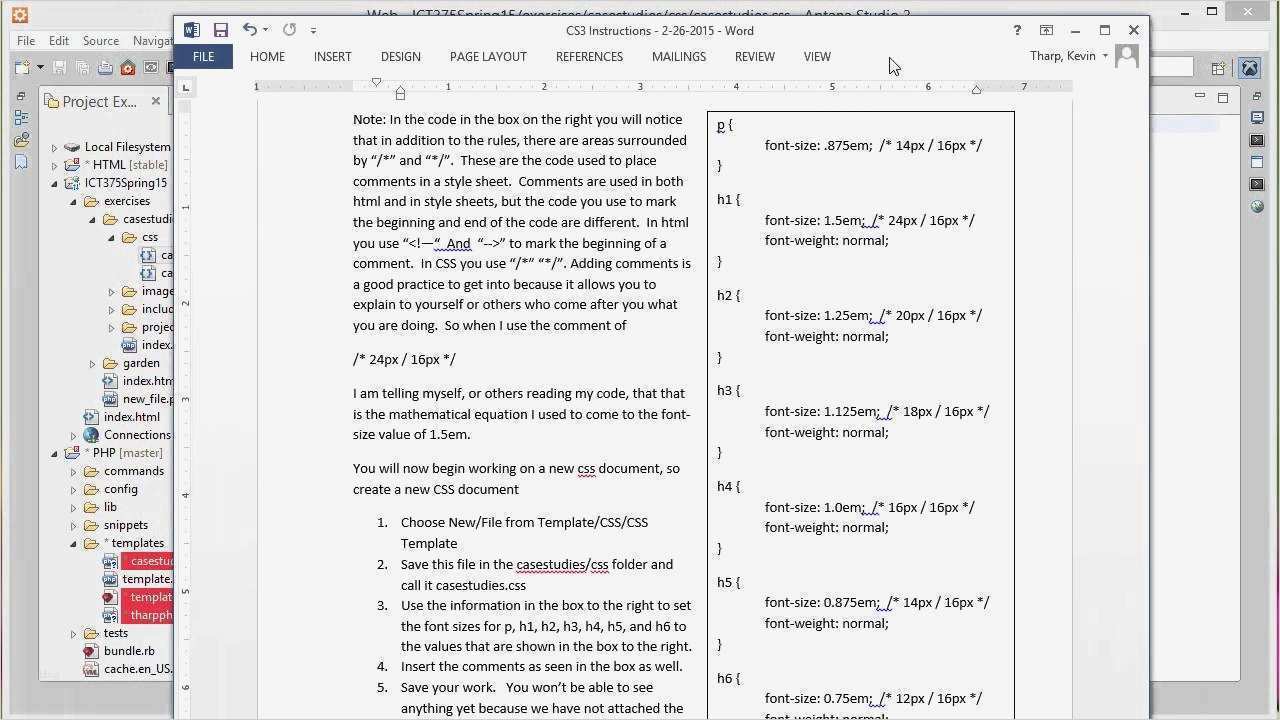Open the Source menu in Aptana
The image size is (1280, 720).
[x=101, y=41]
